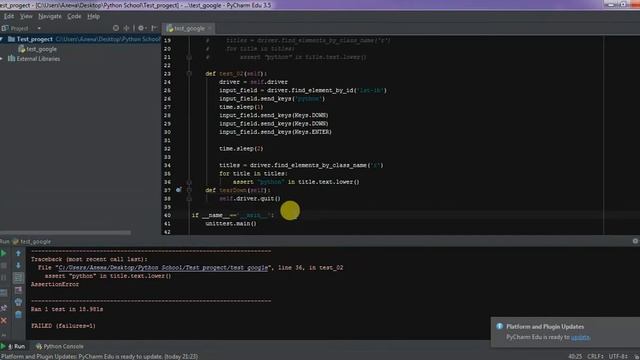The width and height of the screenshot is (640, 360).
Task: Click the scroll from source target icon
Action: pos(116,28)
